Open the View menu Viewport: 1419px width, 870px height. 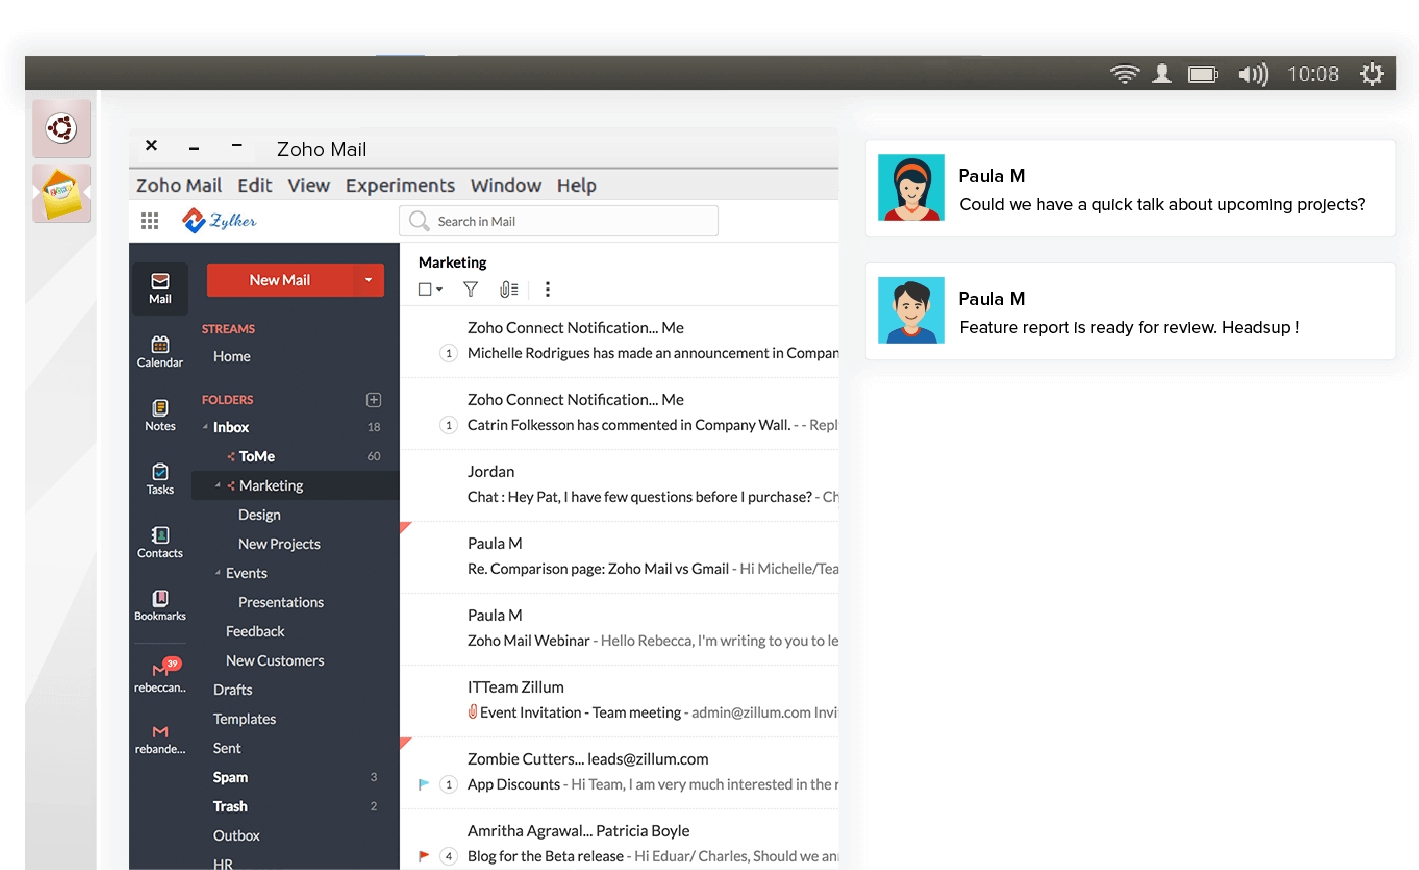308,185
